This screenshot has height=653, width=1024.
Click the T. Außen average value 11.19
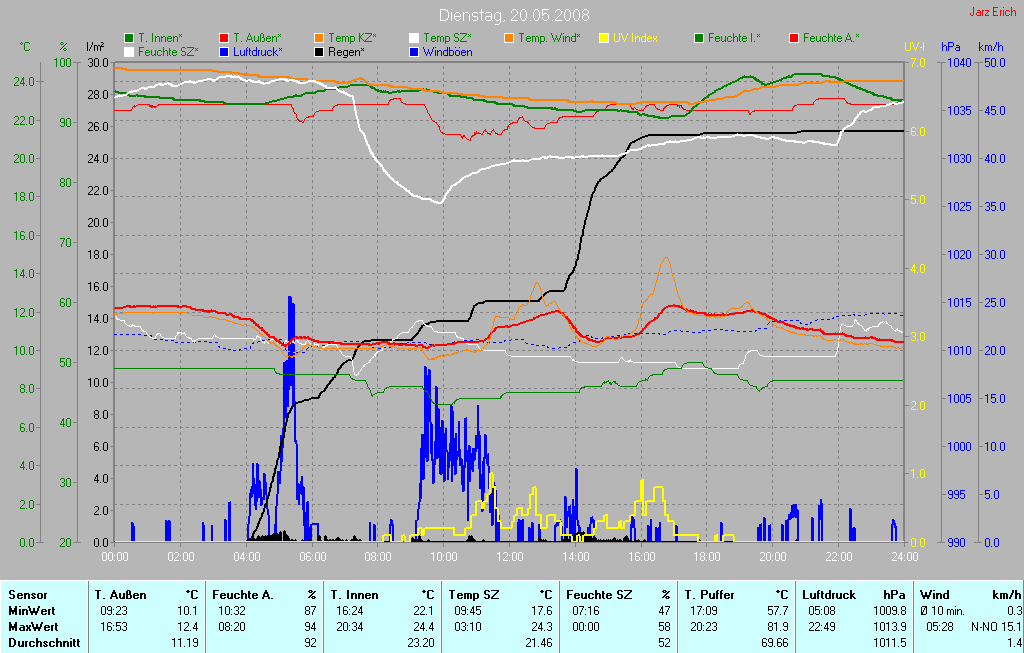pos(185,643)
